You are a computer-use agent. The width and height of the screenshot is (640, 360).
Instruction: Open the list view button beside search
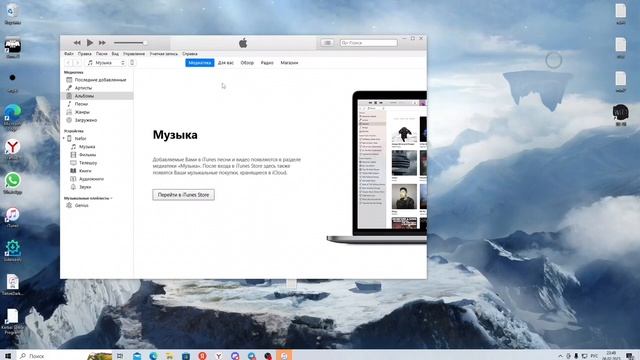tap(327, 42)
